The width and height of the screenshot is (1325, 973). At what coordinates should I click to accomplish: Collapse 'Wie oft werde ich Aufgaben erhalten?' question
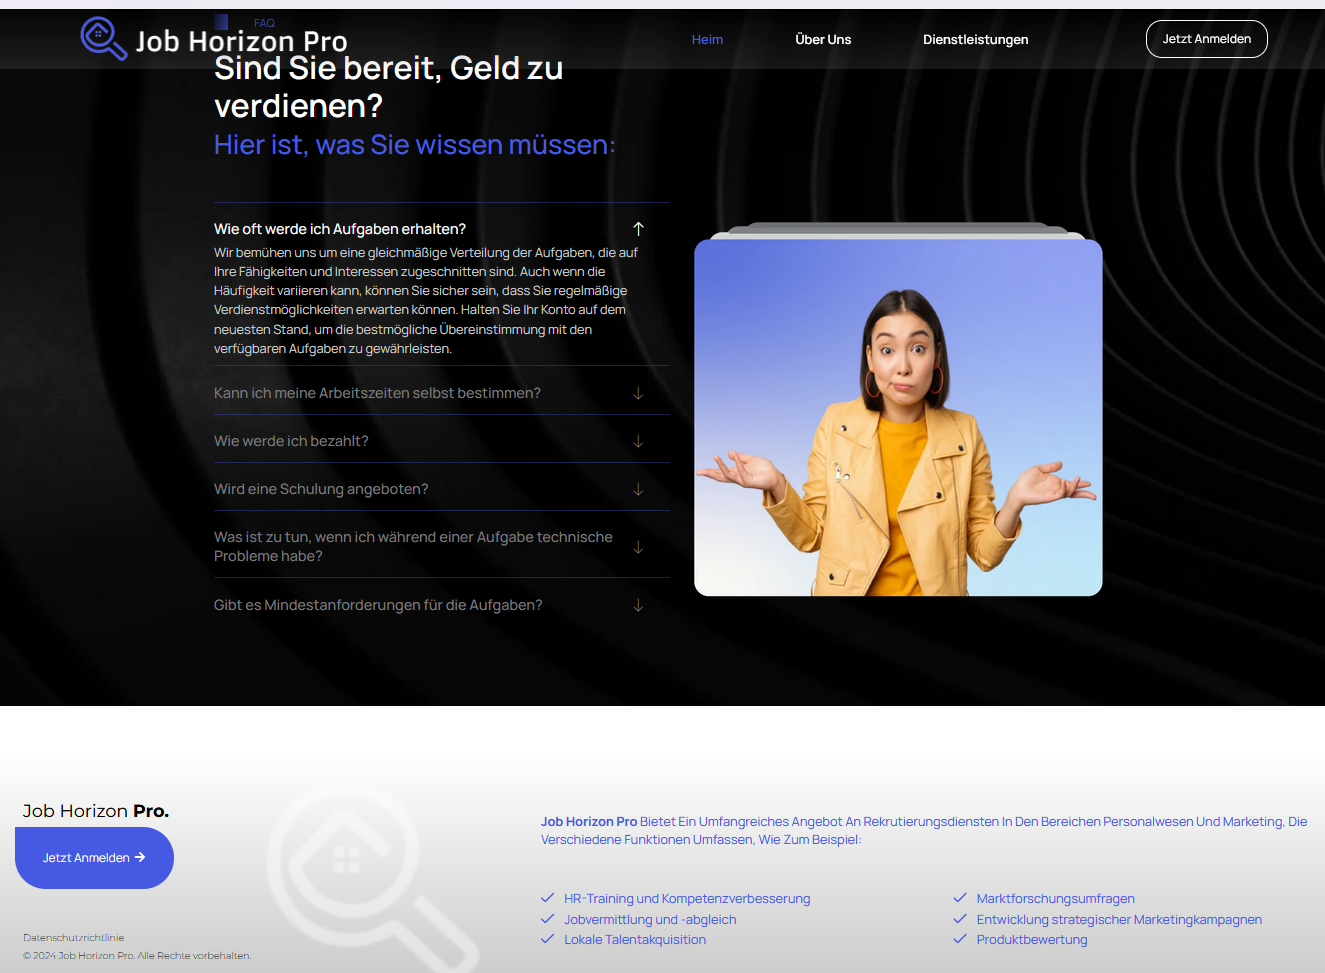(340, 229)
